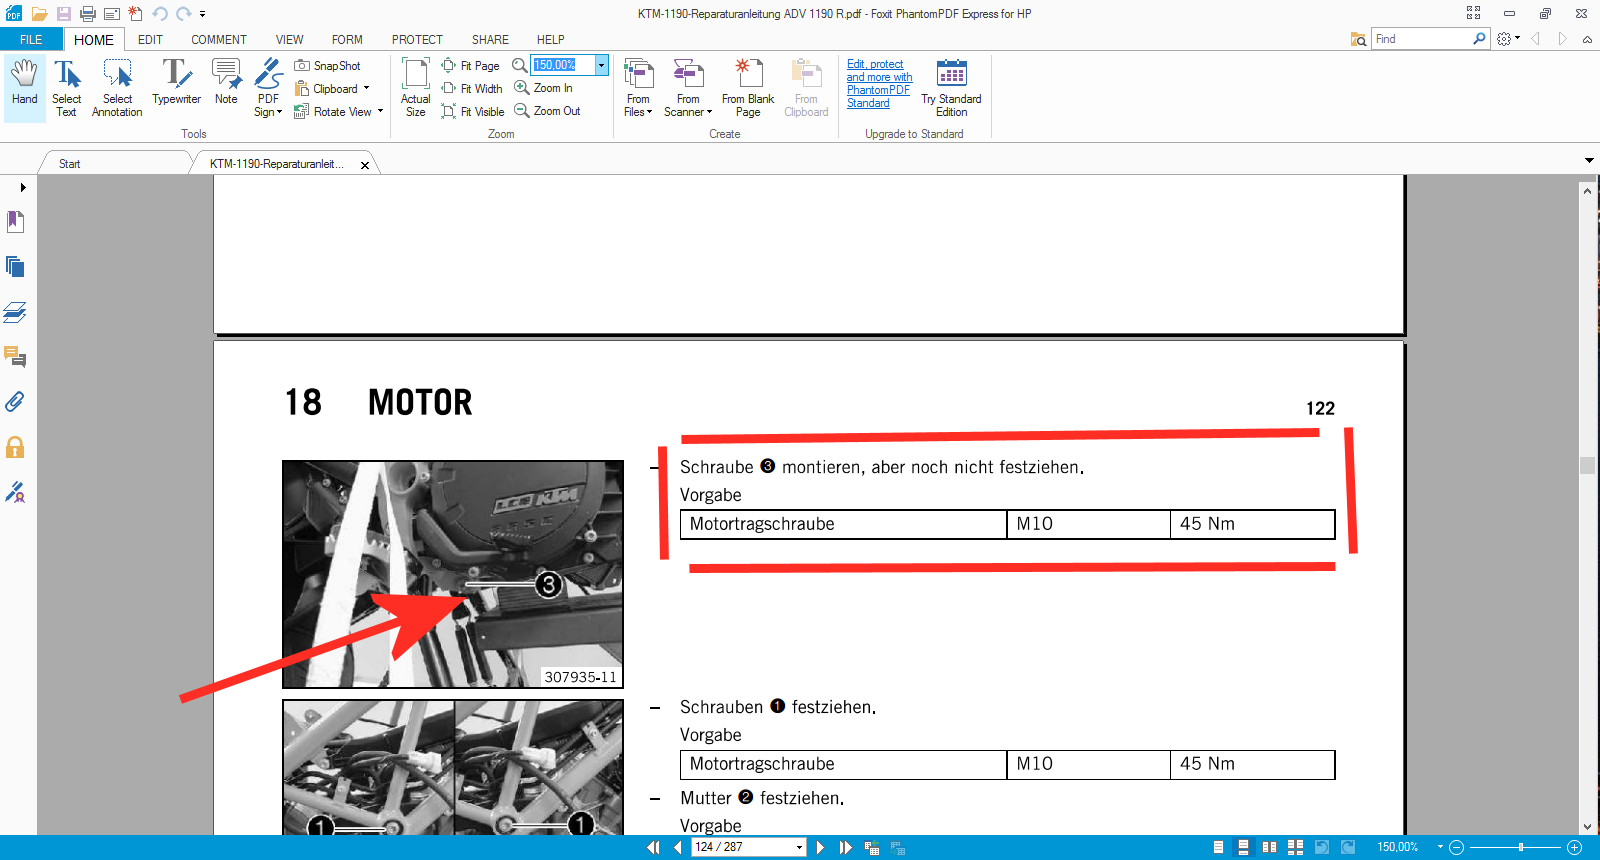Open the COMMENT ribbon tab
The width and height of the screenshot is (1600, 860).
[x=218, y=40]
